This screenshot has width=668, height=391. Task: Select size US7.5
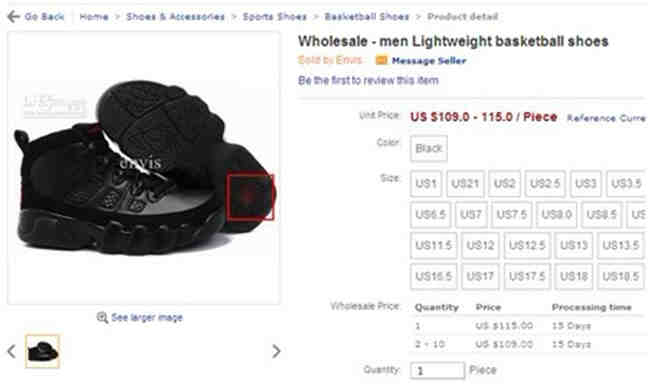click(x=512, y=215)
